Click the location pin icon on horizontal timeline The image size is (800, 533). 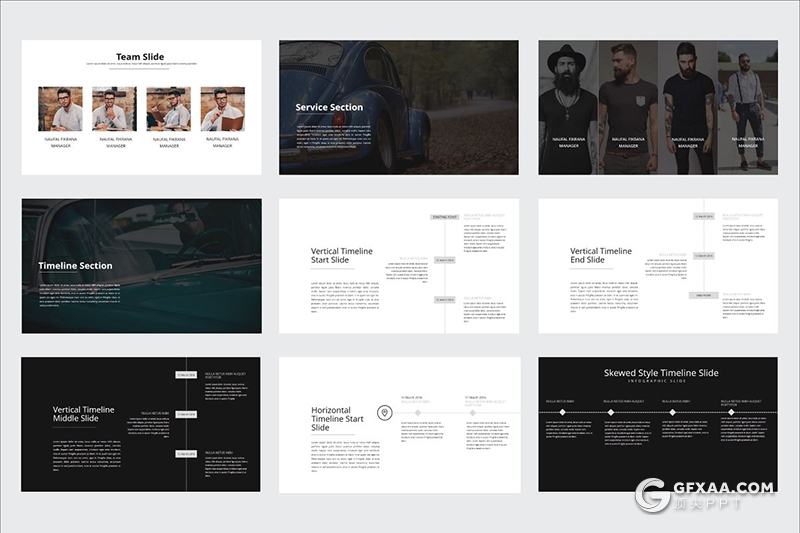click(x=384, y=412)
